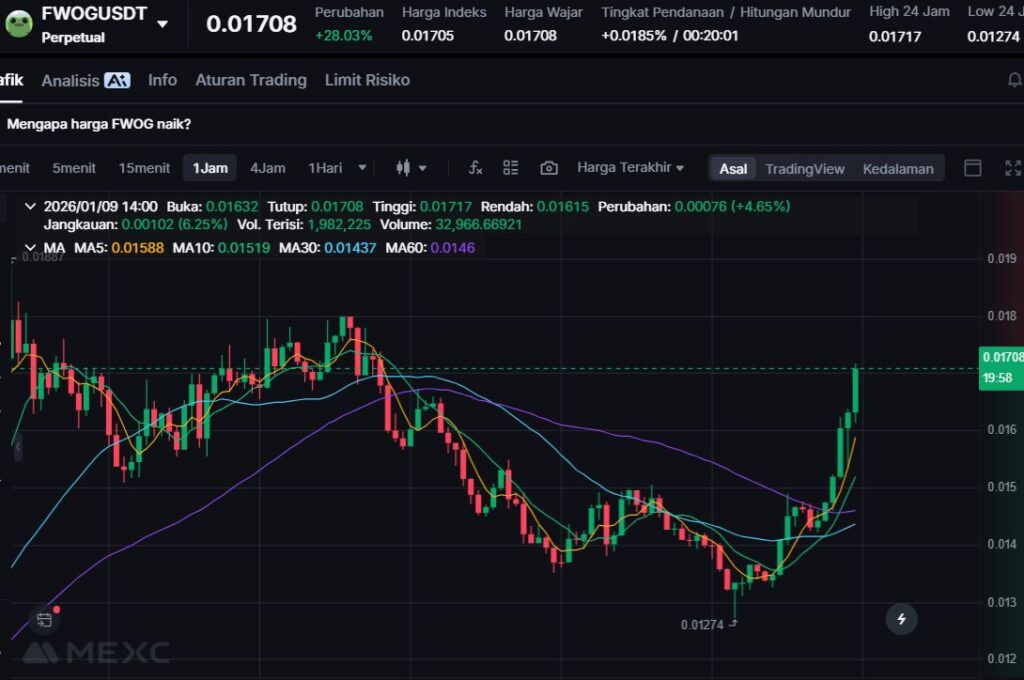Viewport: 1024px width, 680px height.
Task: Switch chart view to Kedalaman
Action: point(898,168)
